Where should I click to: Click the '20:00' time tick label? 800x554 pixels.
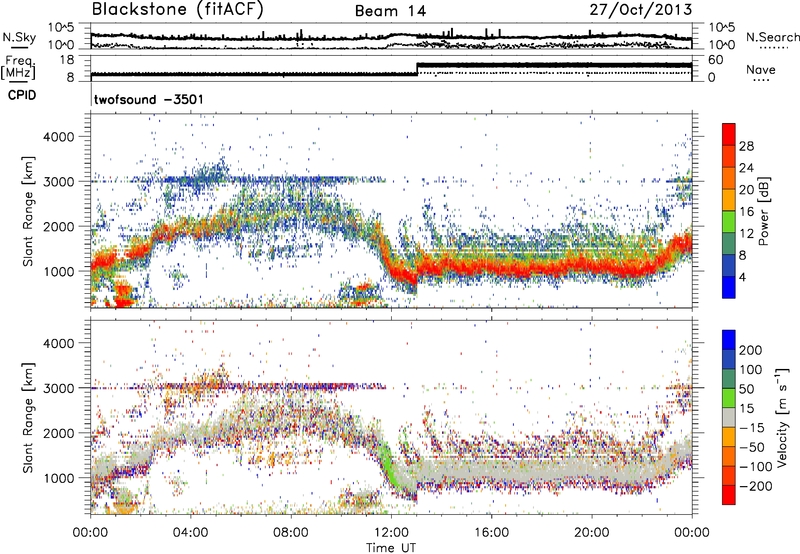tap(592, 533)
